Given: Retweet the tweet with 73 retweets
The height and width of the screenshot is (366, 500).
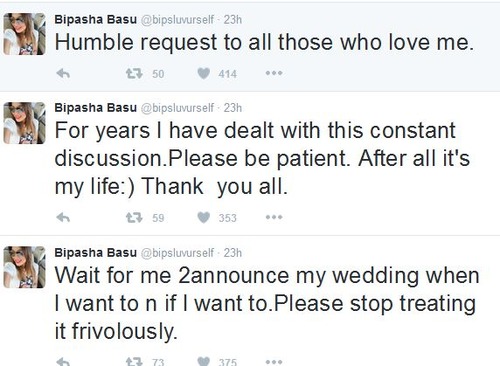Looking at the screenshot, I should click(x=134, y=362).
